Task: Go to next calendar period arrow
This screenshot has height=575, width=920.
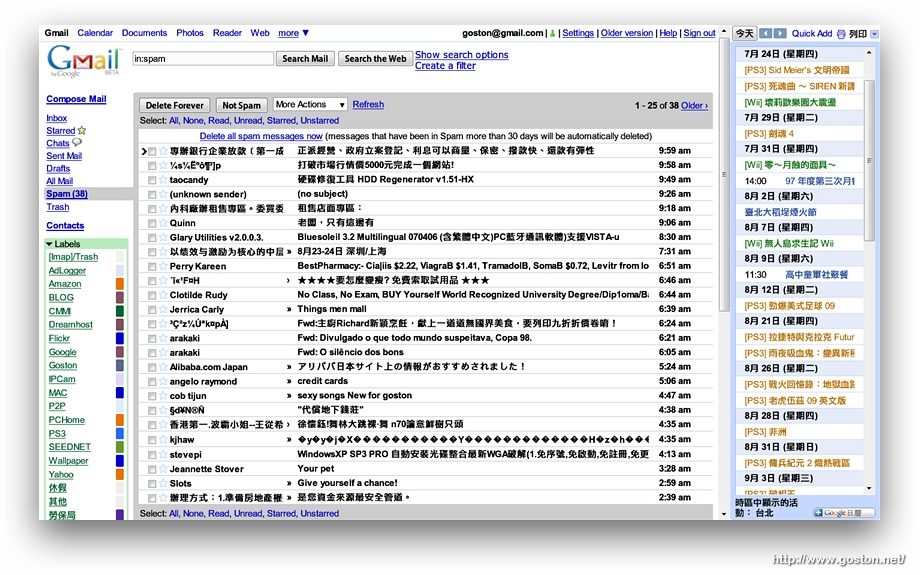Action: coord(780,33)
